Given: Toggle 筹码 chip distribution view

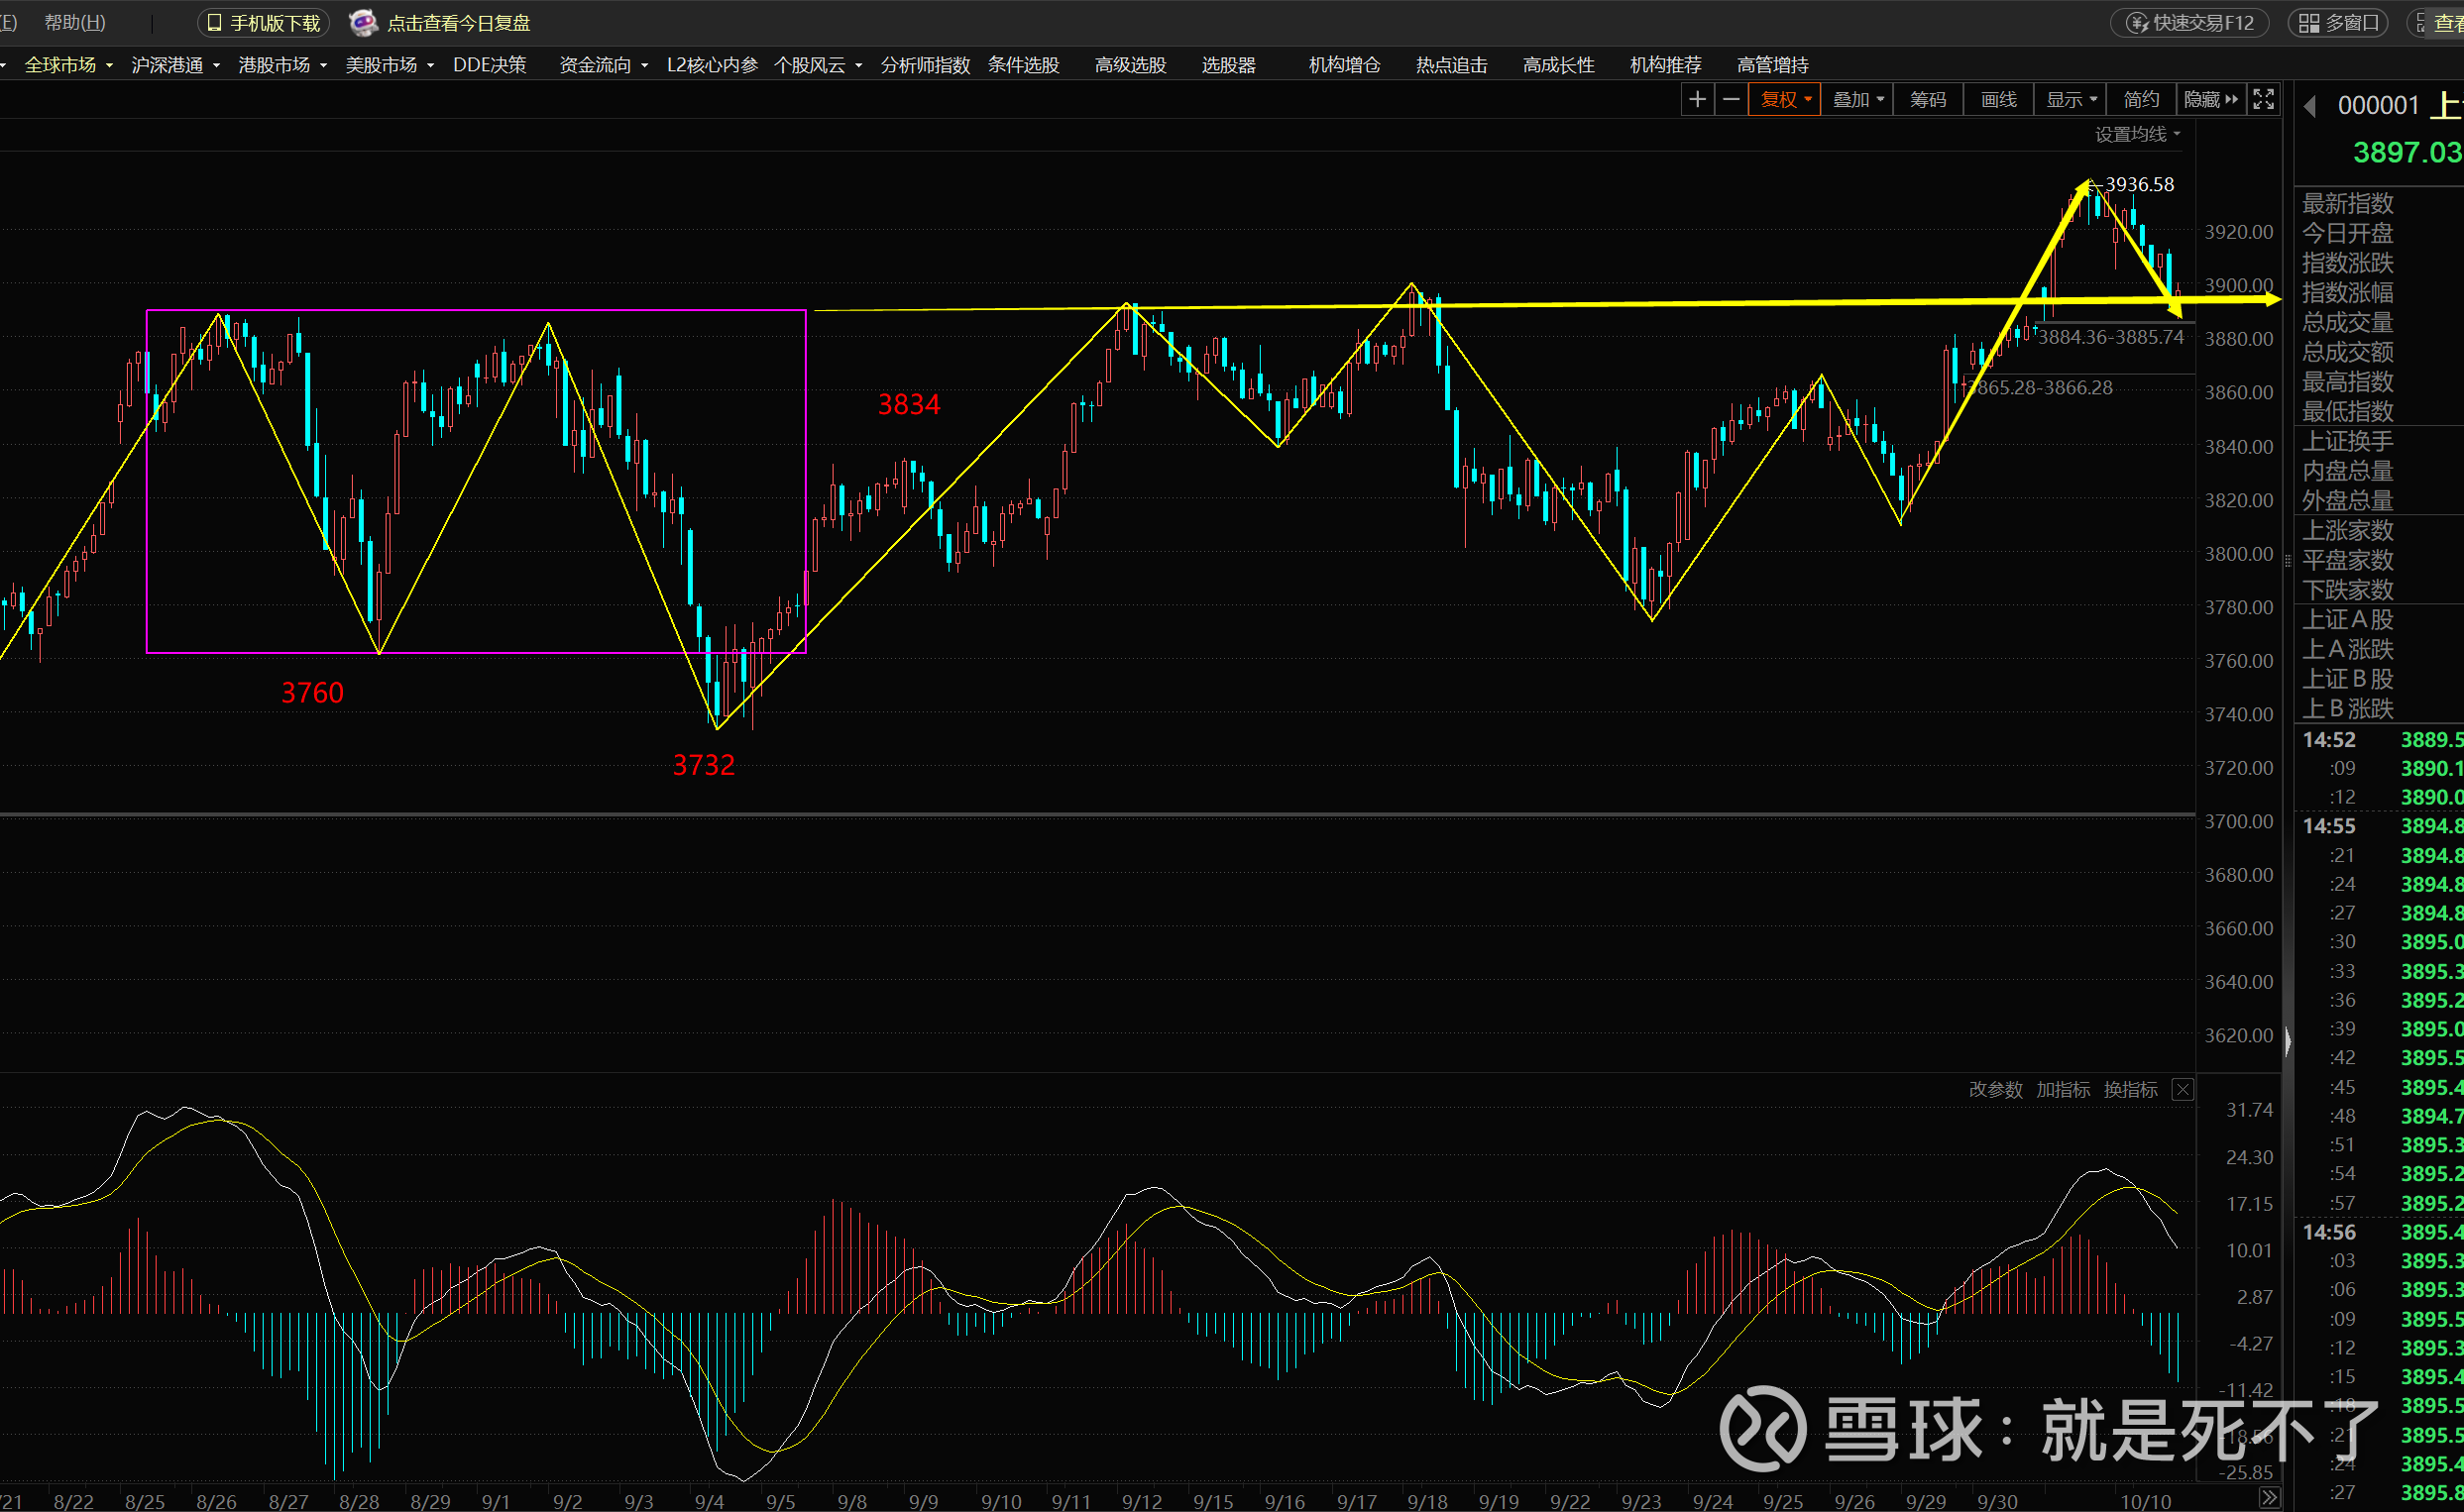Looking at the screenshot, I should [1927, 99].
